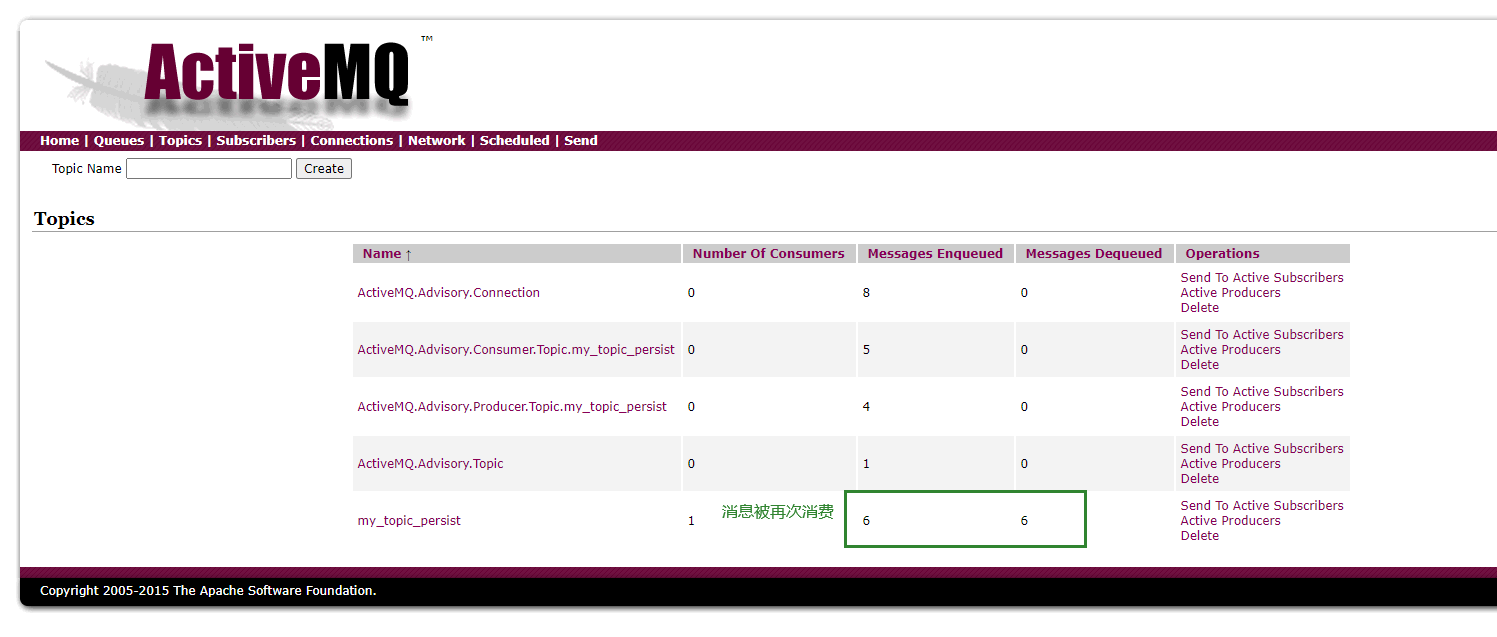
Task: Open the my_topic_persist topic
Action: coord(409,521)
